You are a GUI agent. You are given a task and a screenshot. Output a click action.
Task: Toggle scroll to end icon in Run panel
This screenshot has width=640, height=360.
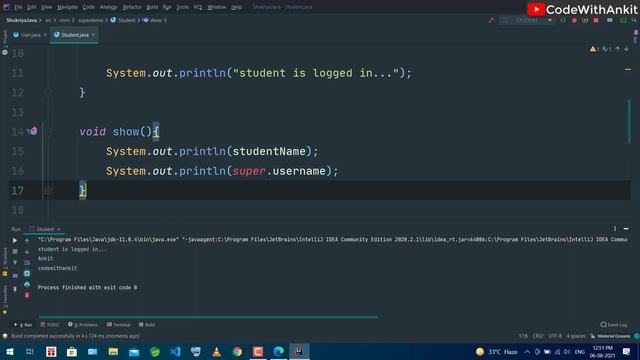(27, 273)
